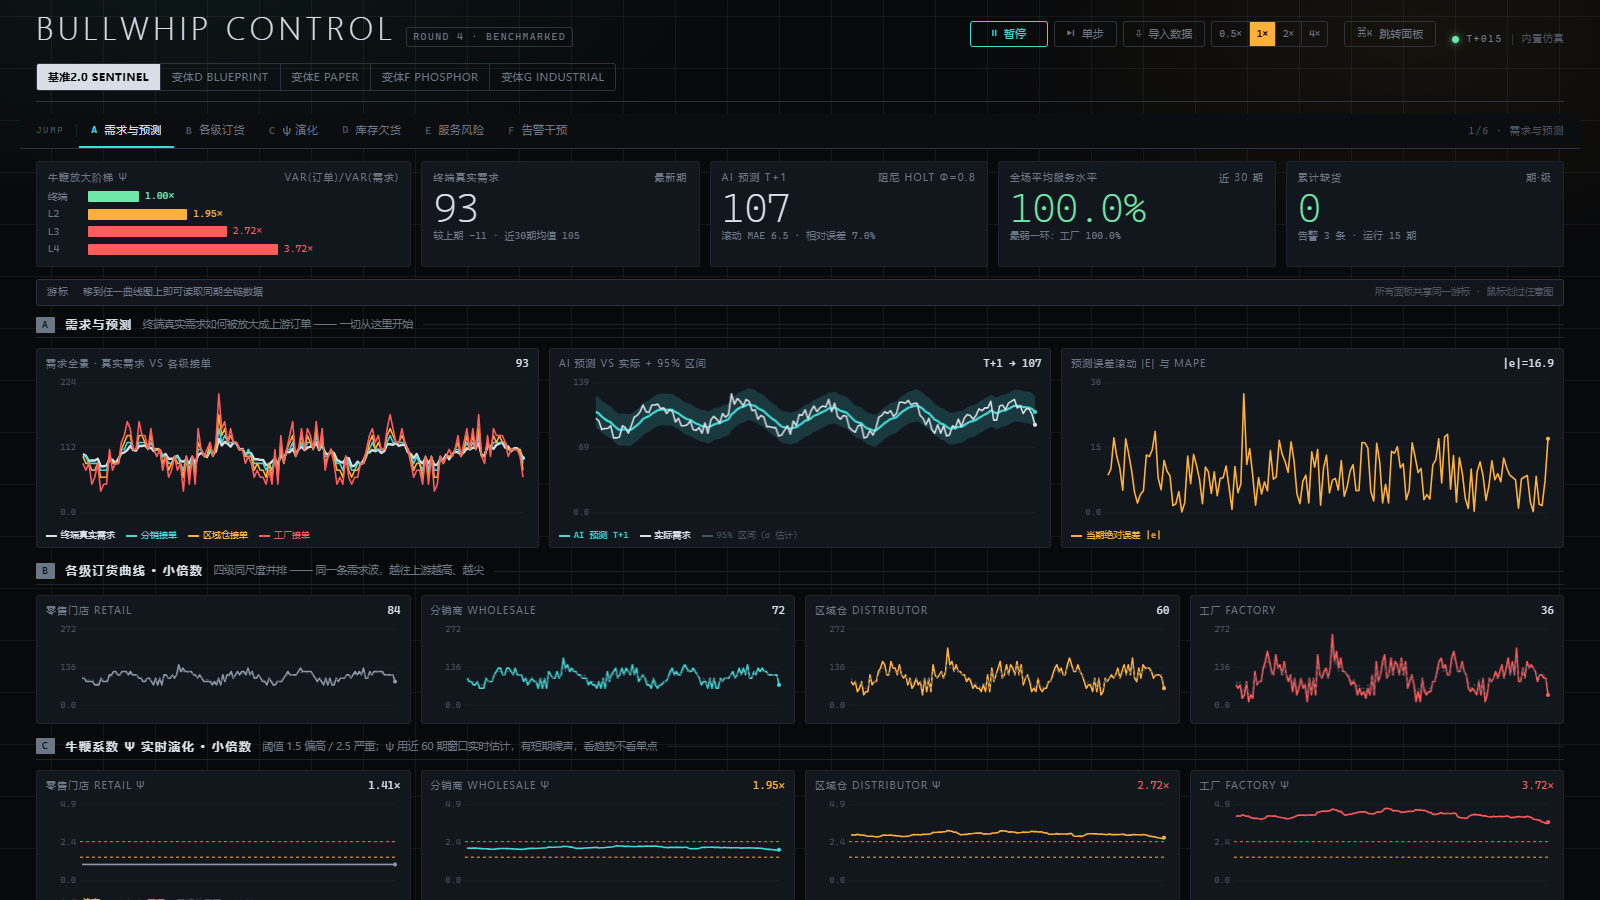The height and width of the screenshot is (900, 1600).
Task: Jump to section A 需求与预测
Action: click(x=126, y=131)
